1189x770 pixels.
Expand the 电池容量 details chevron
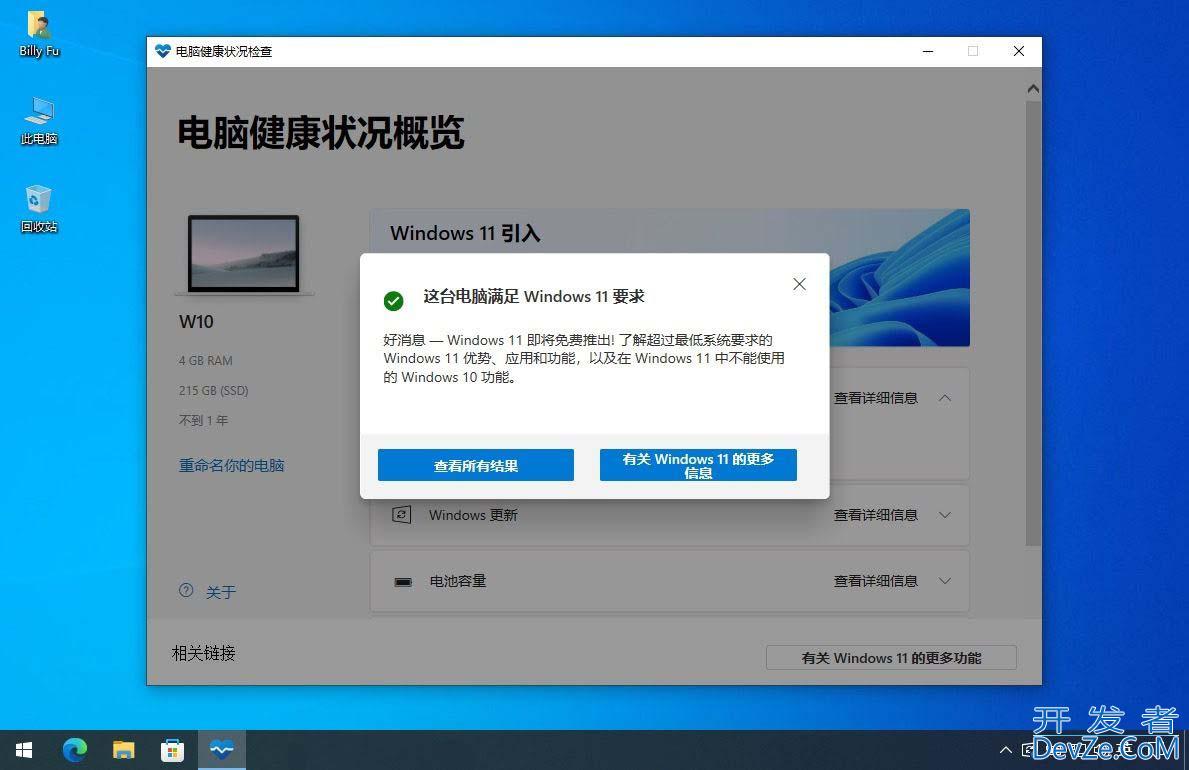pos(945,581)
